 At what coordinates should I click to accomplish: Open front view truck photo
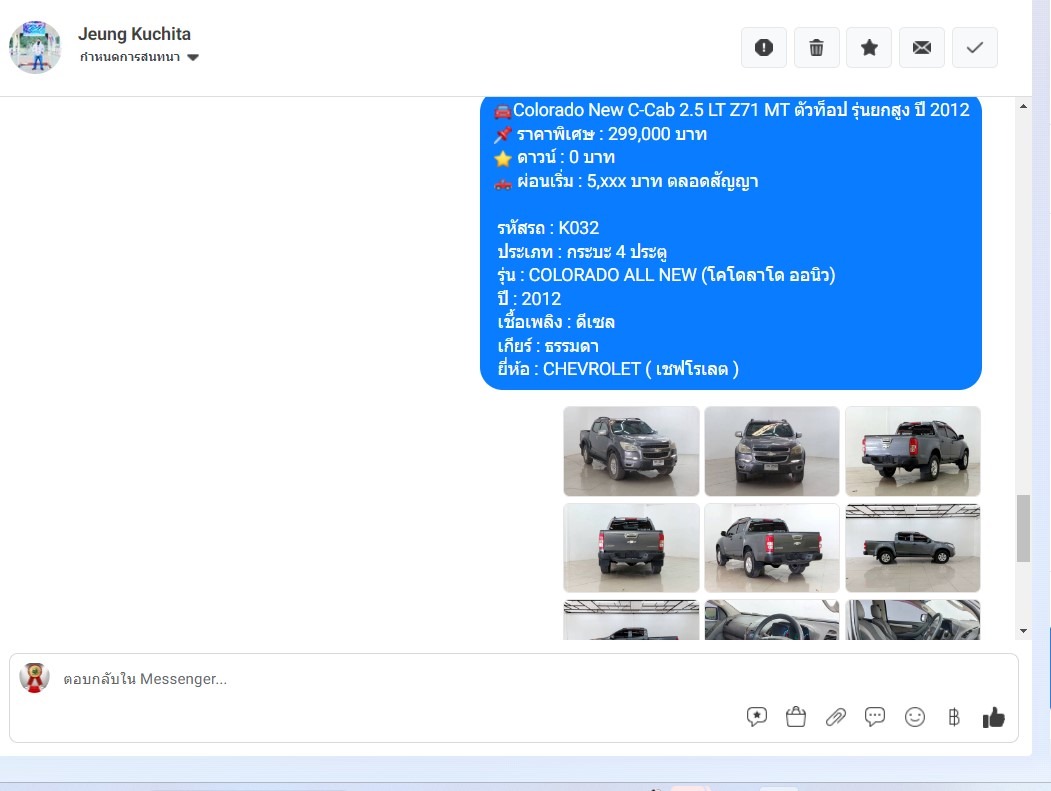tap(771, 451)
